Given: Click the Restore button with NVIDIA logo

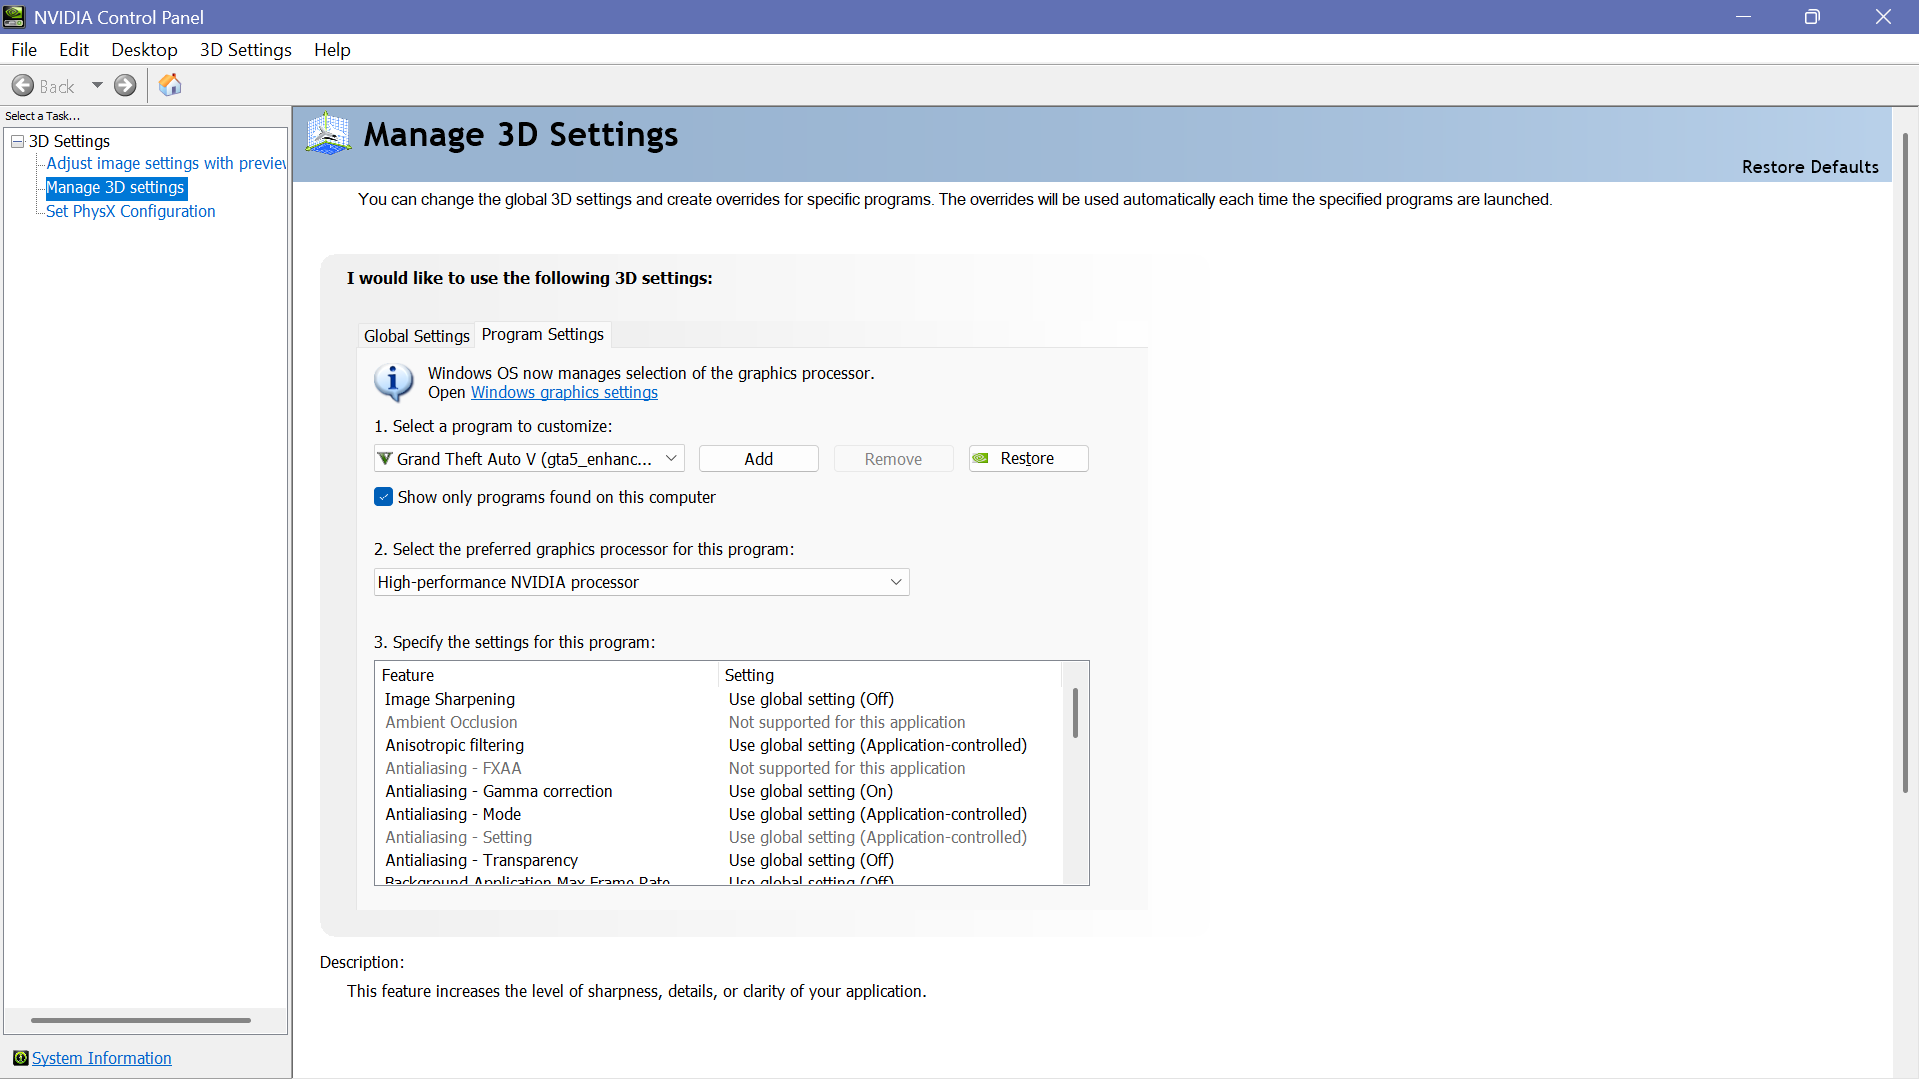Looking at the screenshot, I should pyautogui.click(x=1028, y=458).
